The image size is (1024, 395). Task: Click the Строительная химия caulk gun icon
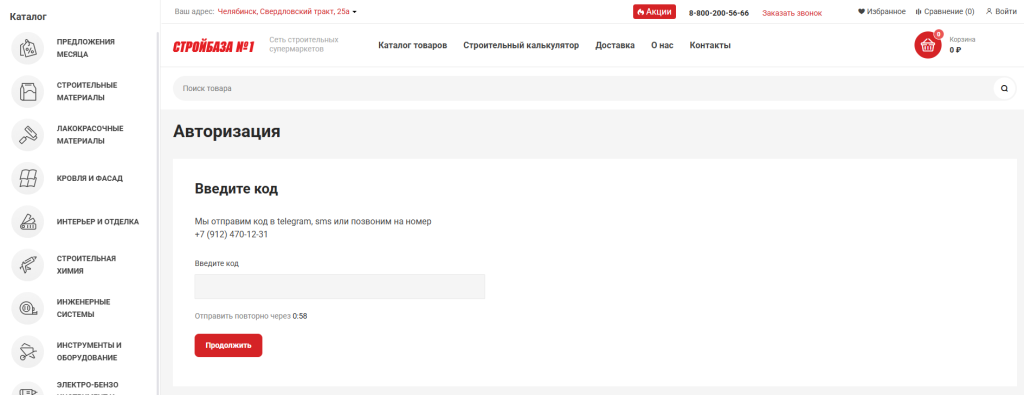(x=27, y=265)
